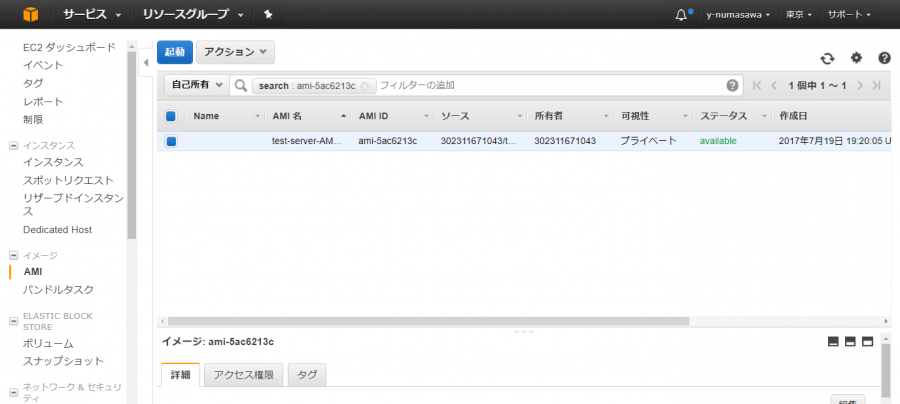Image resolution: width=900 pixels, height=404 pixels.
Task: Open the Name column dropdown arrow
Action: 258,116
